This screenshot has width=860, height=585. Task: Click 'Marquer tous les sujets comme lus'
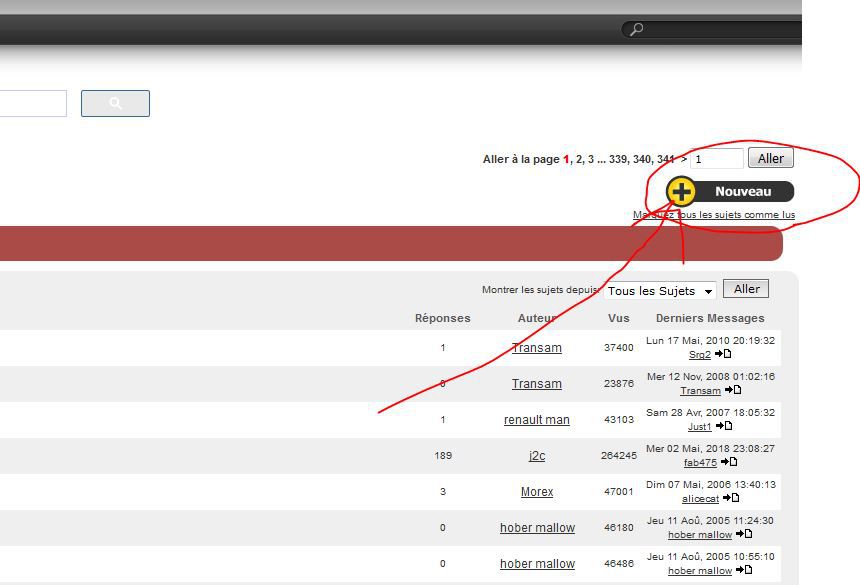714,215
